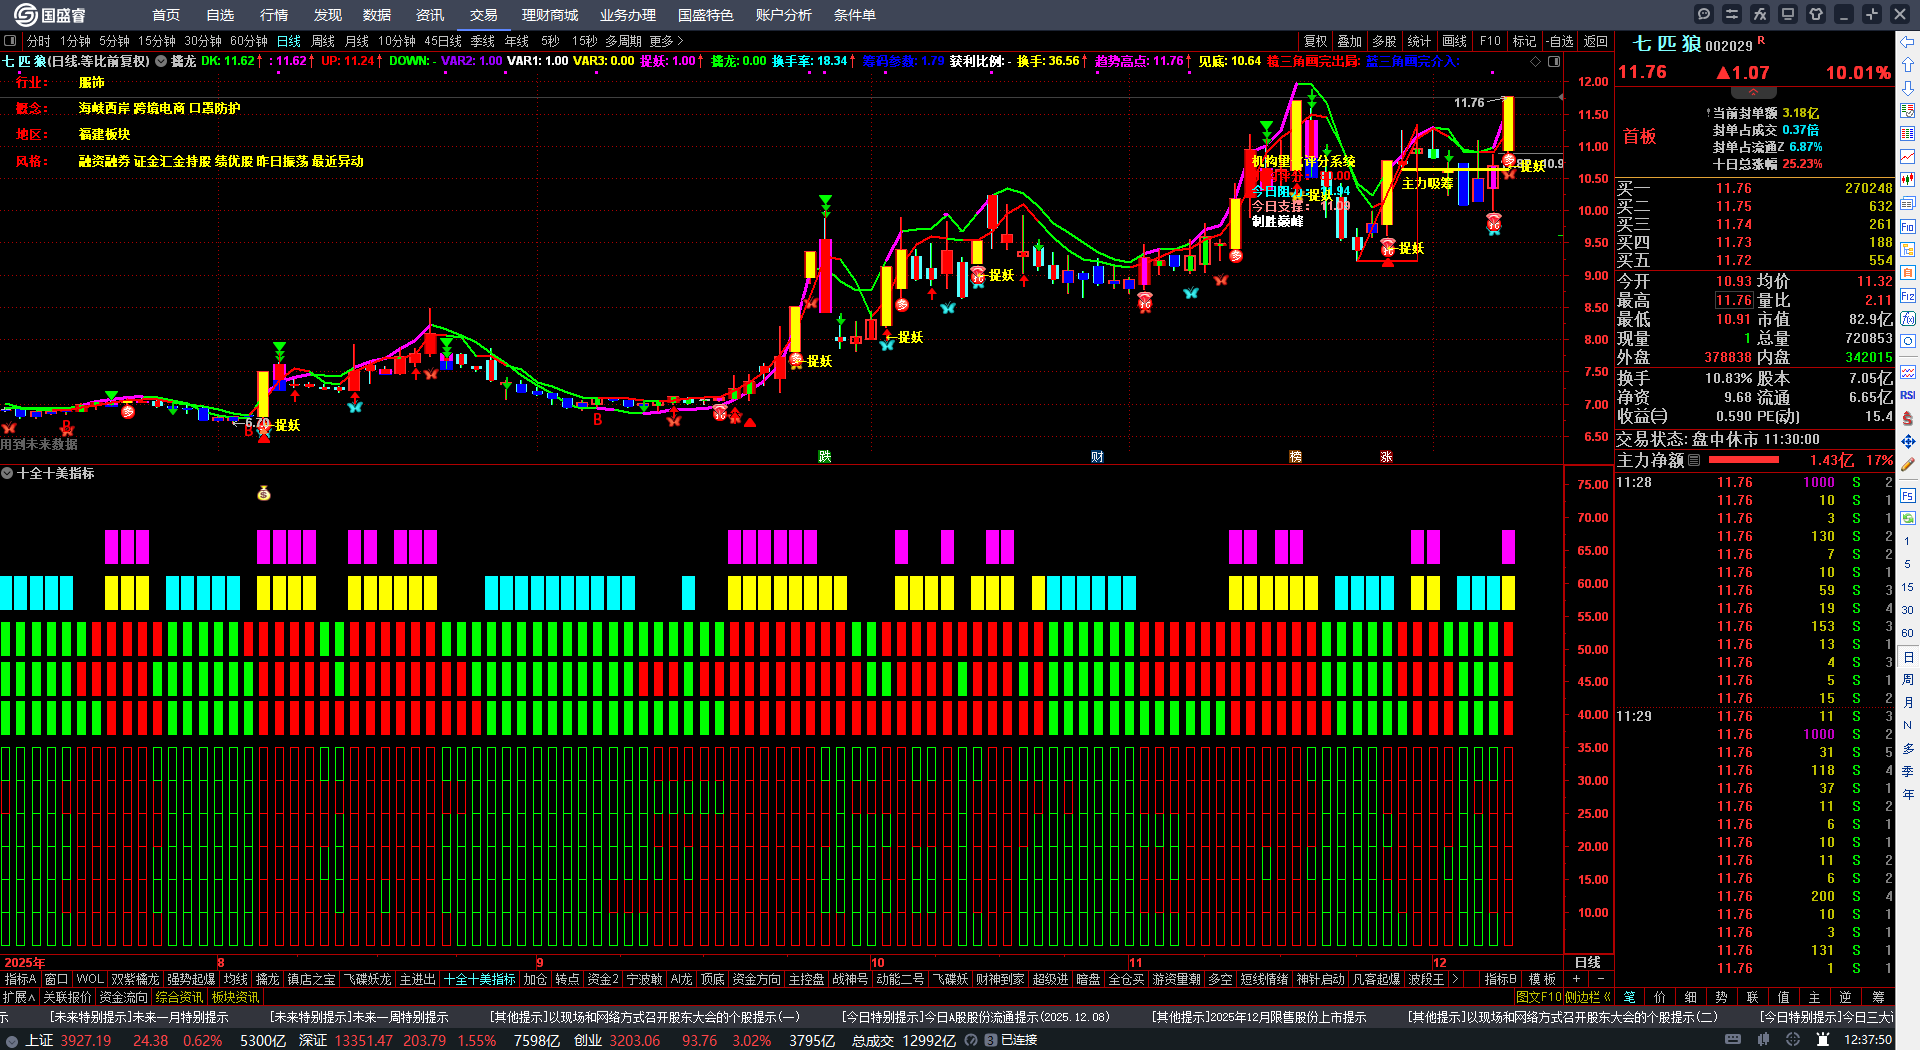
Task: Switch to the 筹 chips tab
Action: (x=1877, y=997)
